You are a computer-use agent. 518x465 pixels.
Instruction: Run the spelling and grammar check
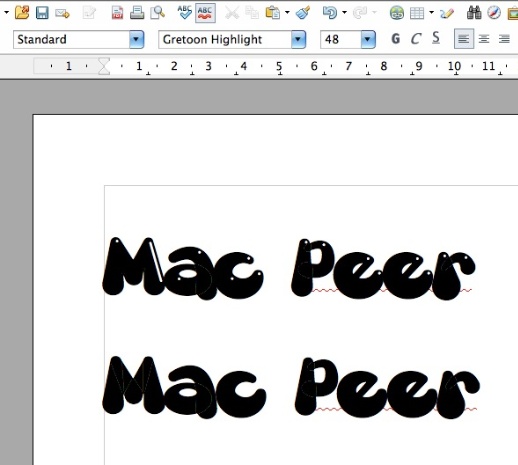pos(184,13)
